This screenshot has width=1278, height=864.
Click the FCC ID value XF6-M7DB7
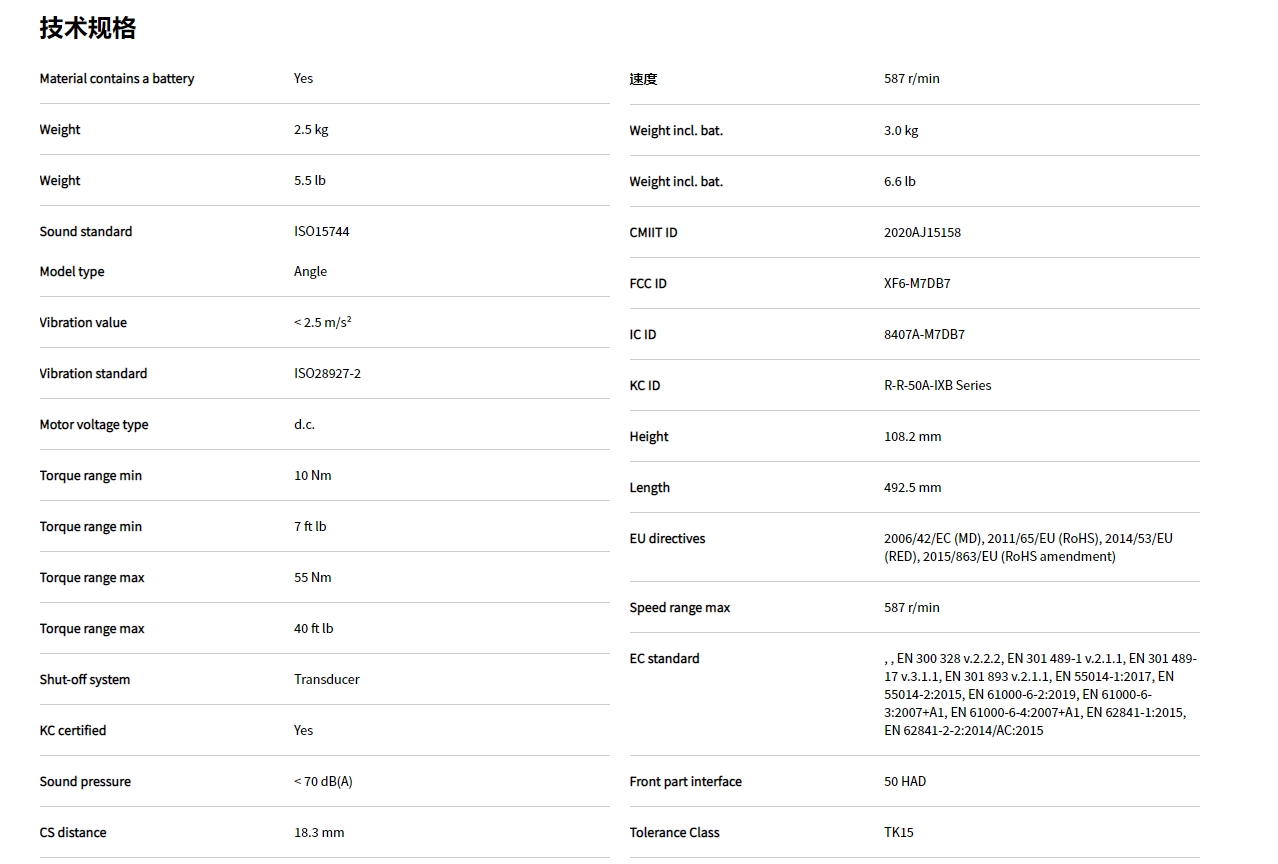point(917,284)
